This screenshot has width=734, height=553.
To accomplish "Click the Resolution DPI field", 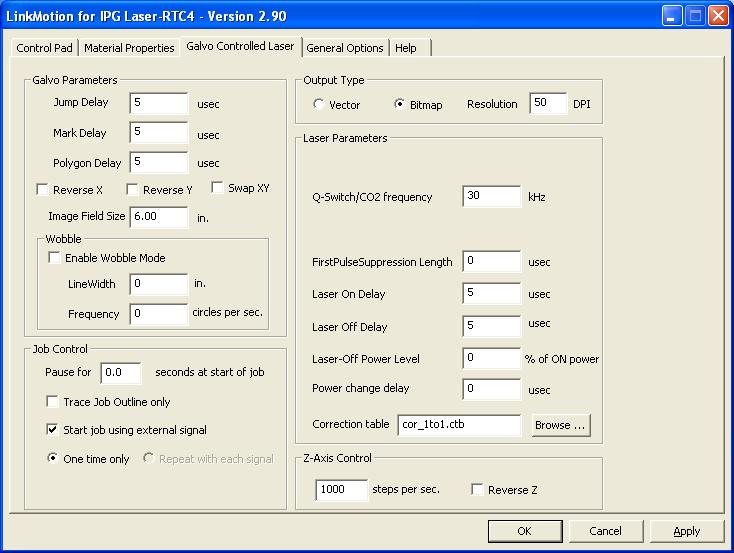I will pos(548,103).
